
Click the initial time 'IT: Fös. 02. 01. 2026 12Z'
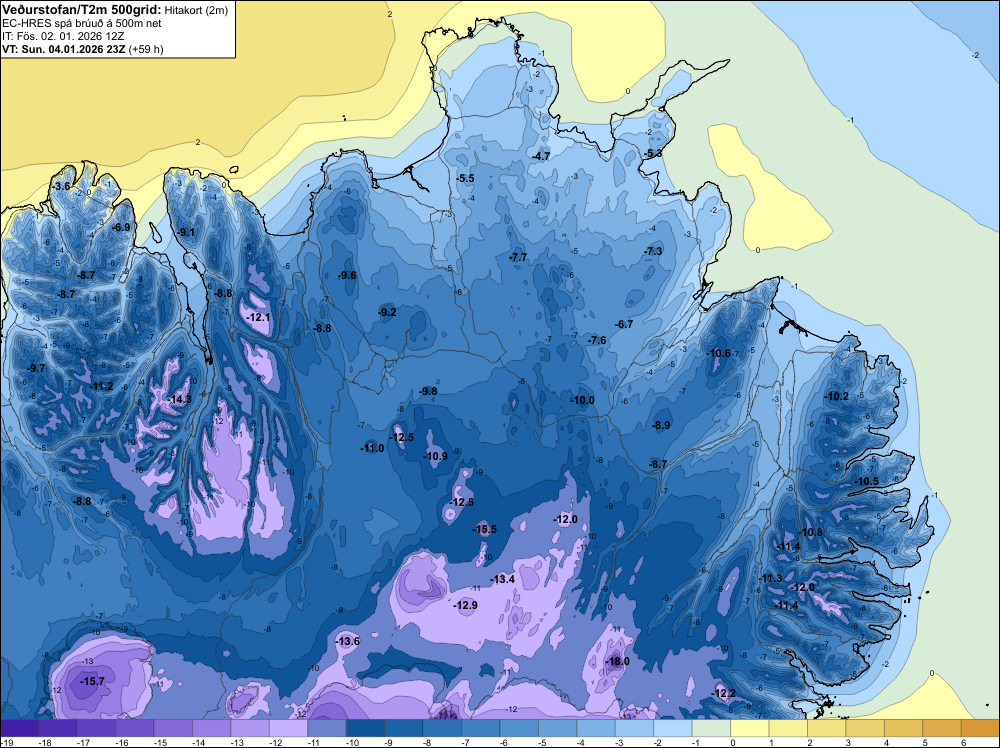click(x=62, y=36)
